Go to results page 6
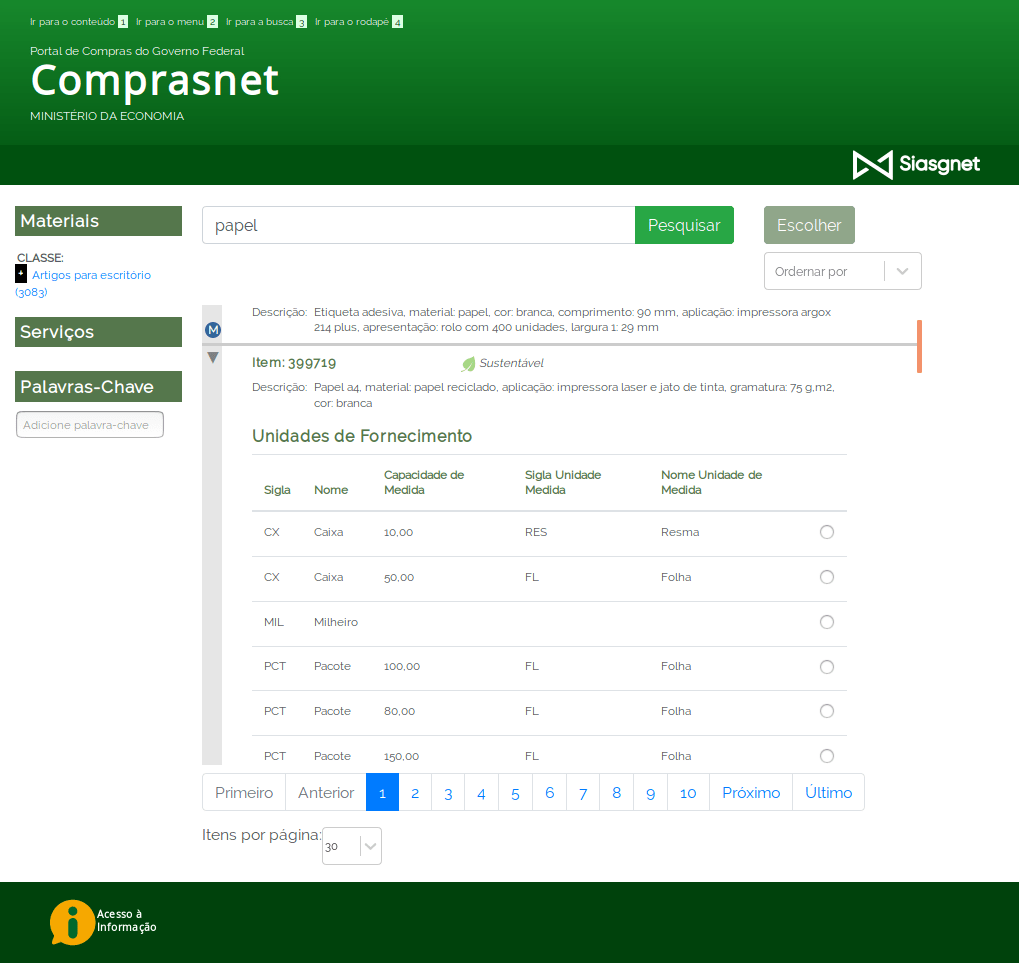The width and height of the screenshot is (1019, 963). click(x=550, y=793)
